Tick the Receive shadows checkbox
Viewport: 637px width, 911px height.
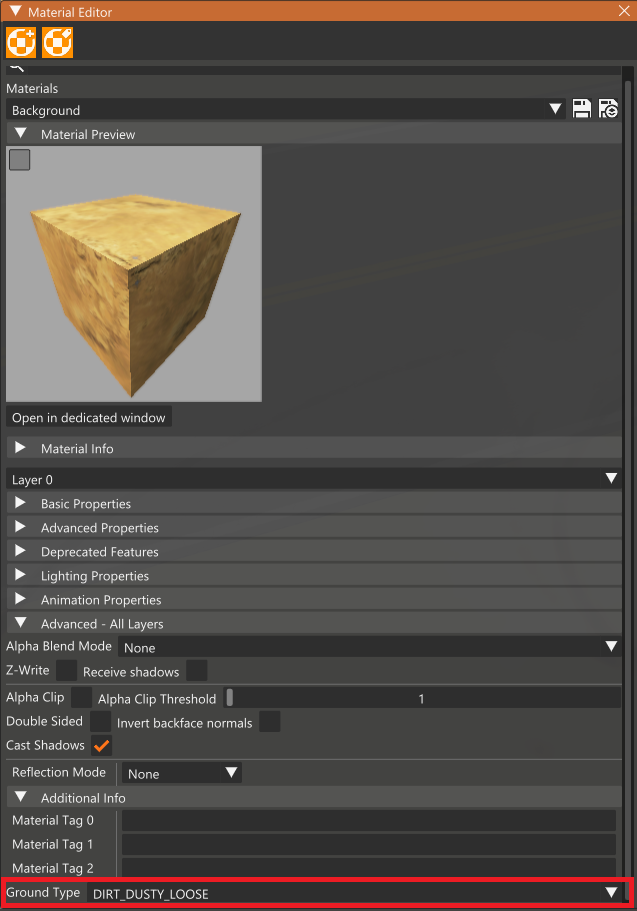point(196,670)
